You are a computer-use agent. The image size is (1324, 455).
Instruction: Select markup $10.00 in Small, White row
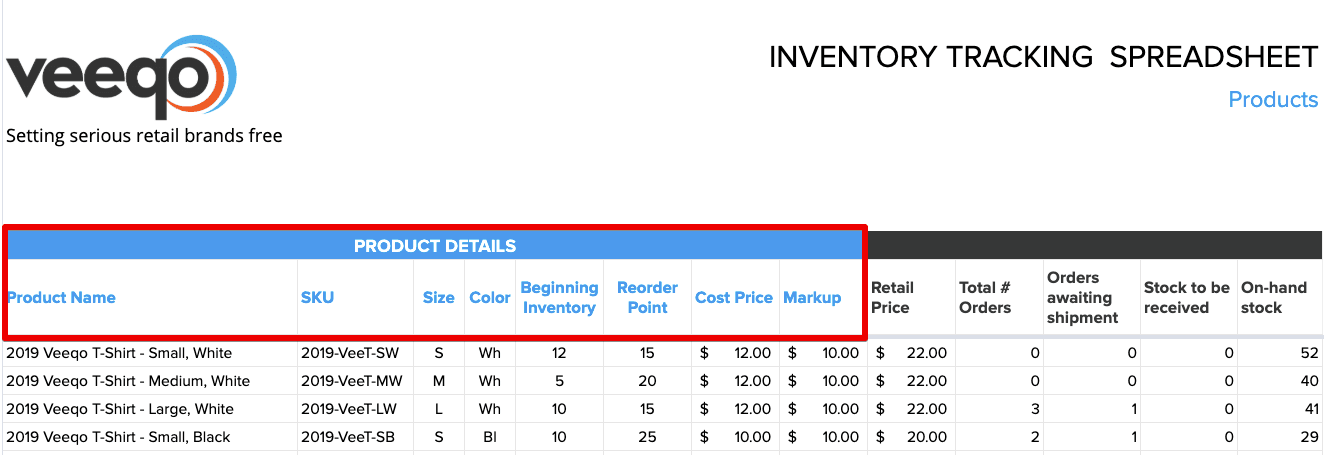[x=823, y=353]
